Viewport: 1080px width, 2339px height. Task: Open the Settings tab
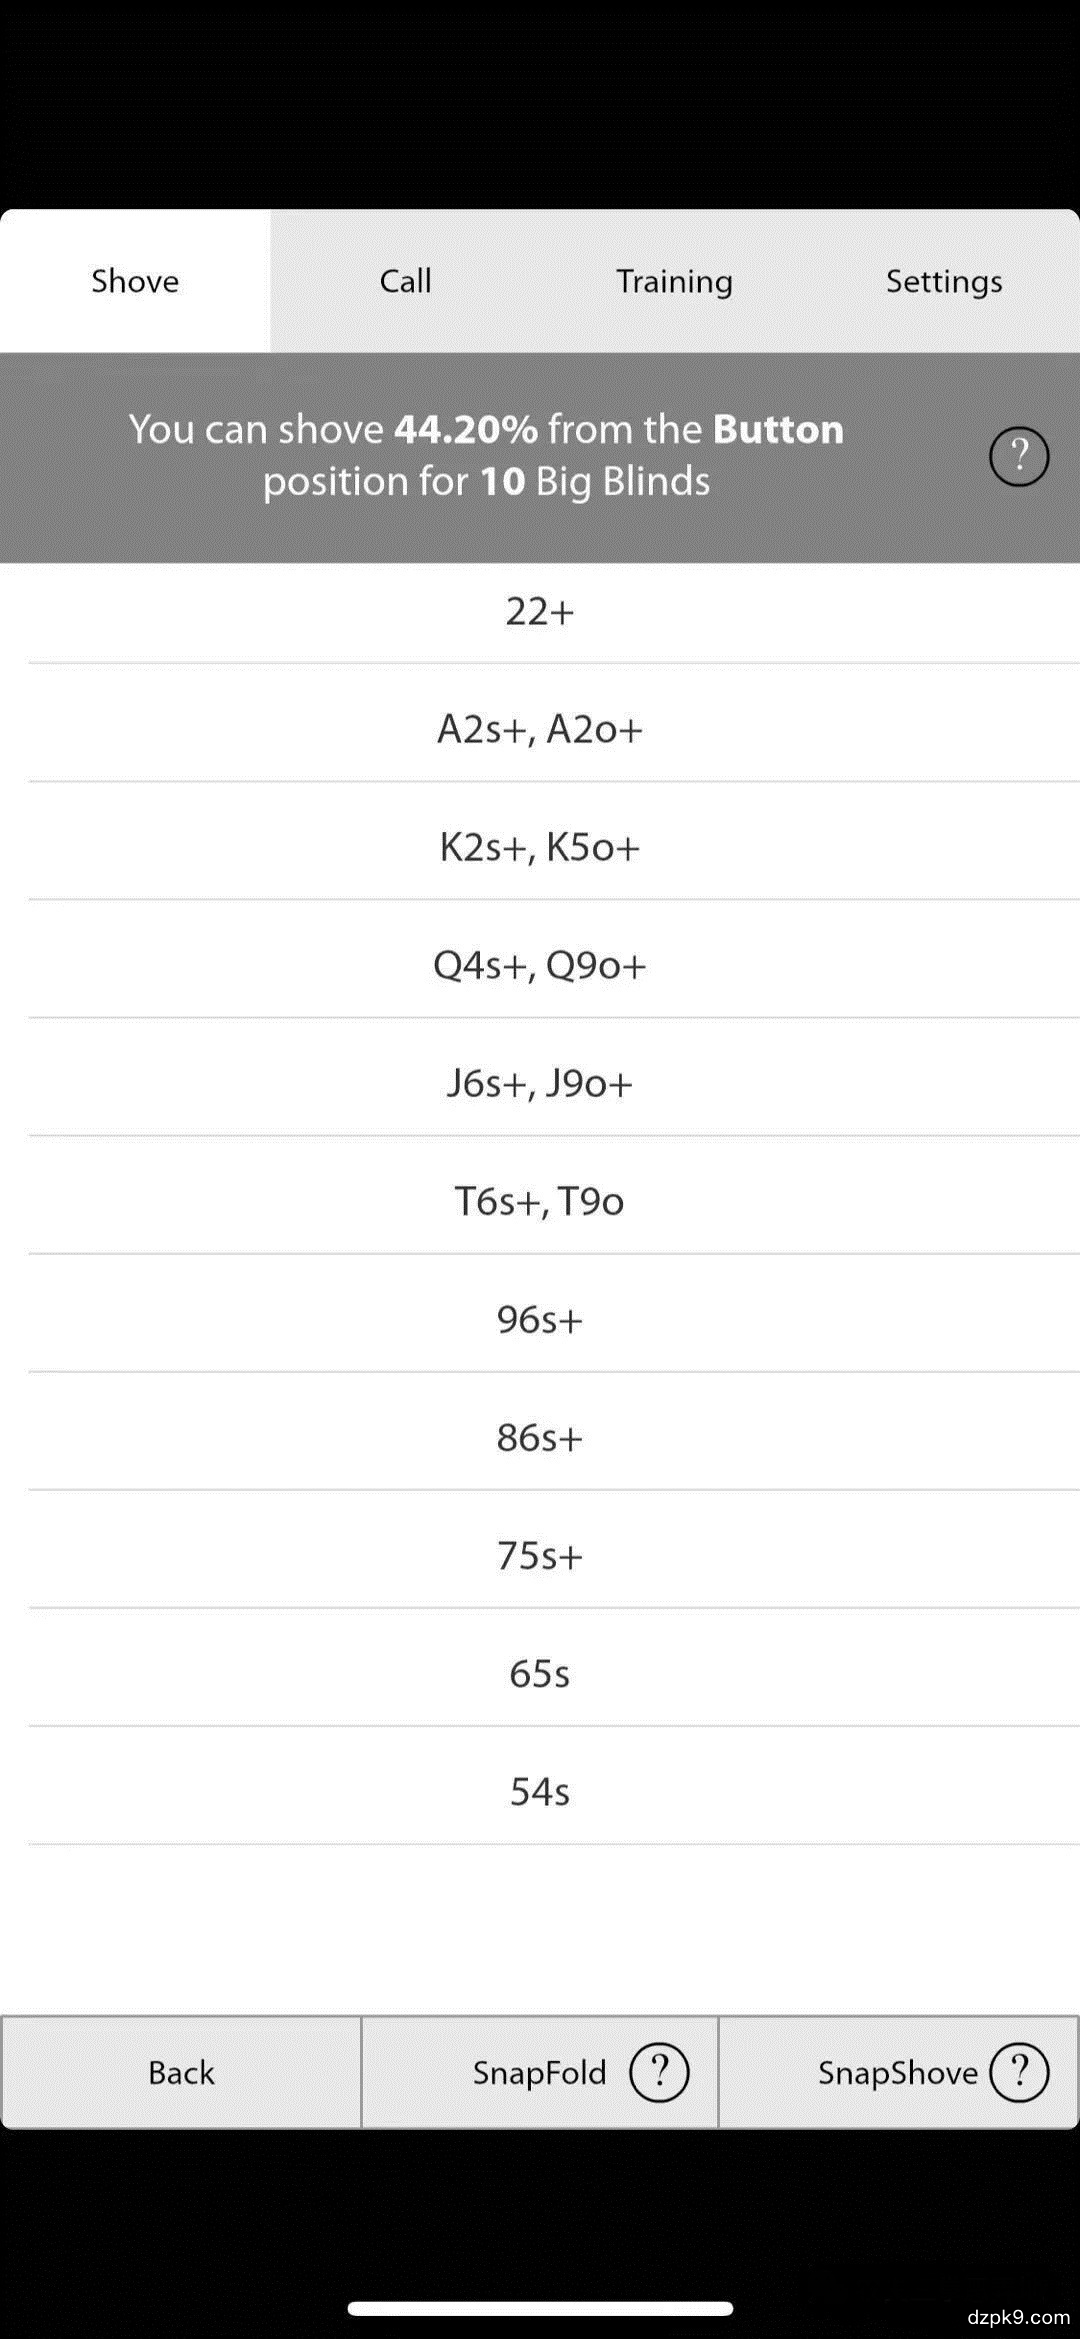tap(944, 281)
